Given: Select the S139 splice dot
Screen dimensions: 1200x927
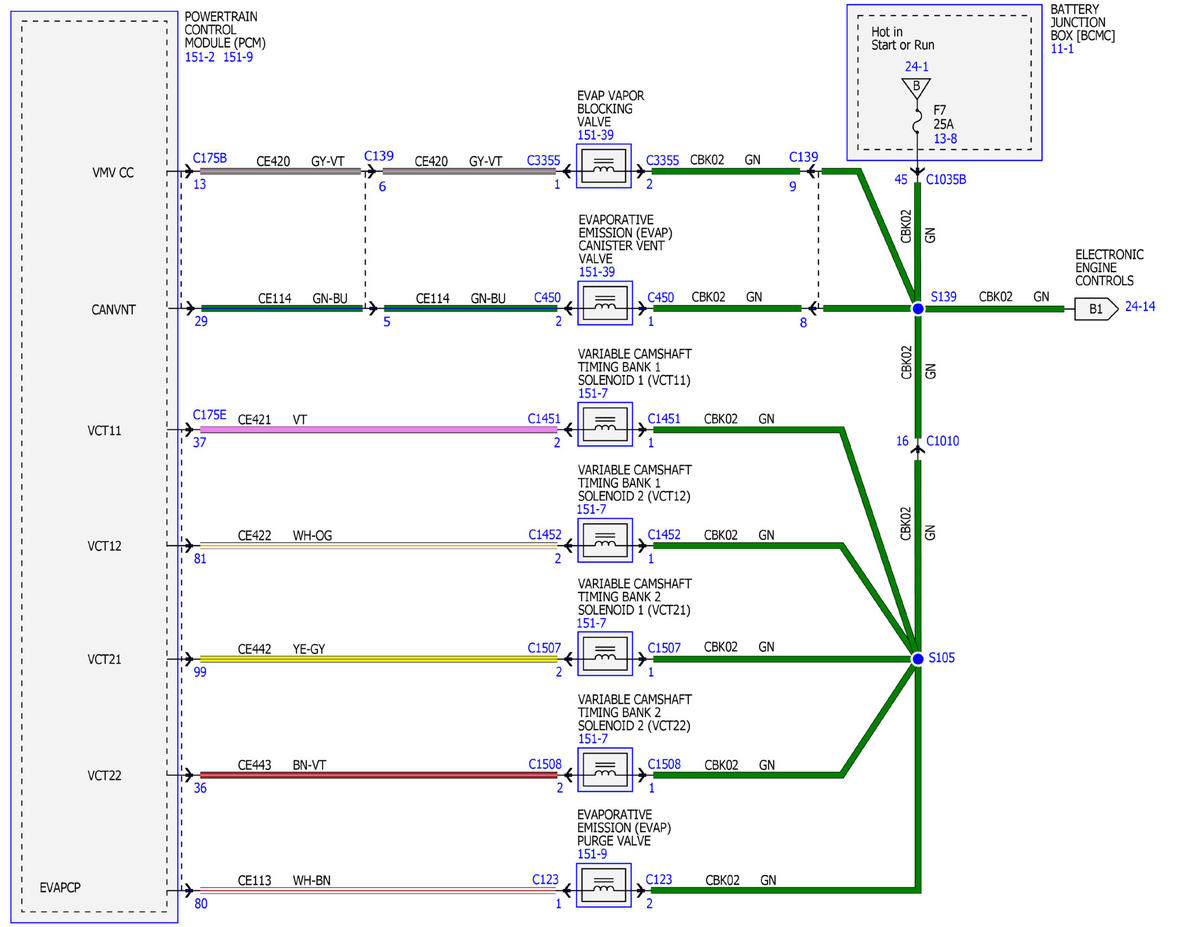Looking at the screenshot, I should [x=917, y=309].
